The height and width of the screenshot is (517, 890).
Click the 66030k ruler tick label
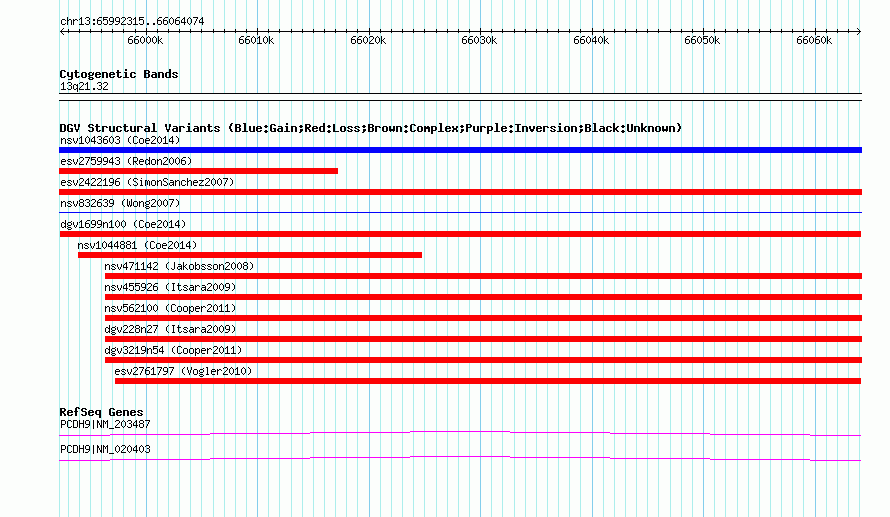point(479,40)
